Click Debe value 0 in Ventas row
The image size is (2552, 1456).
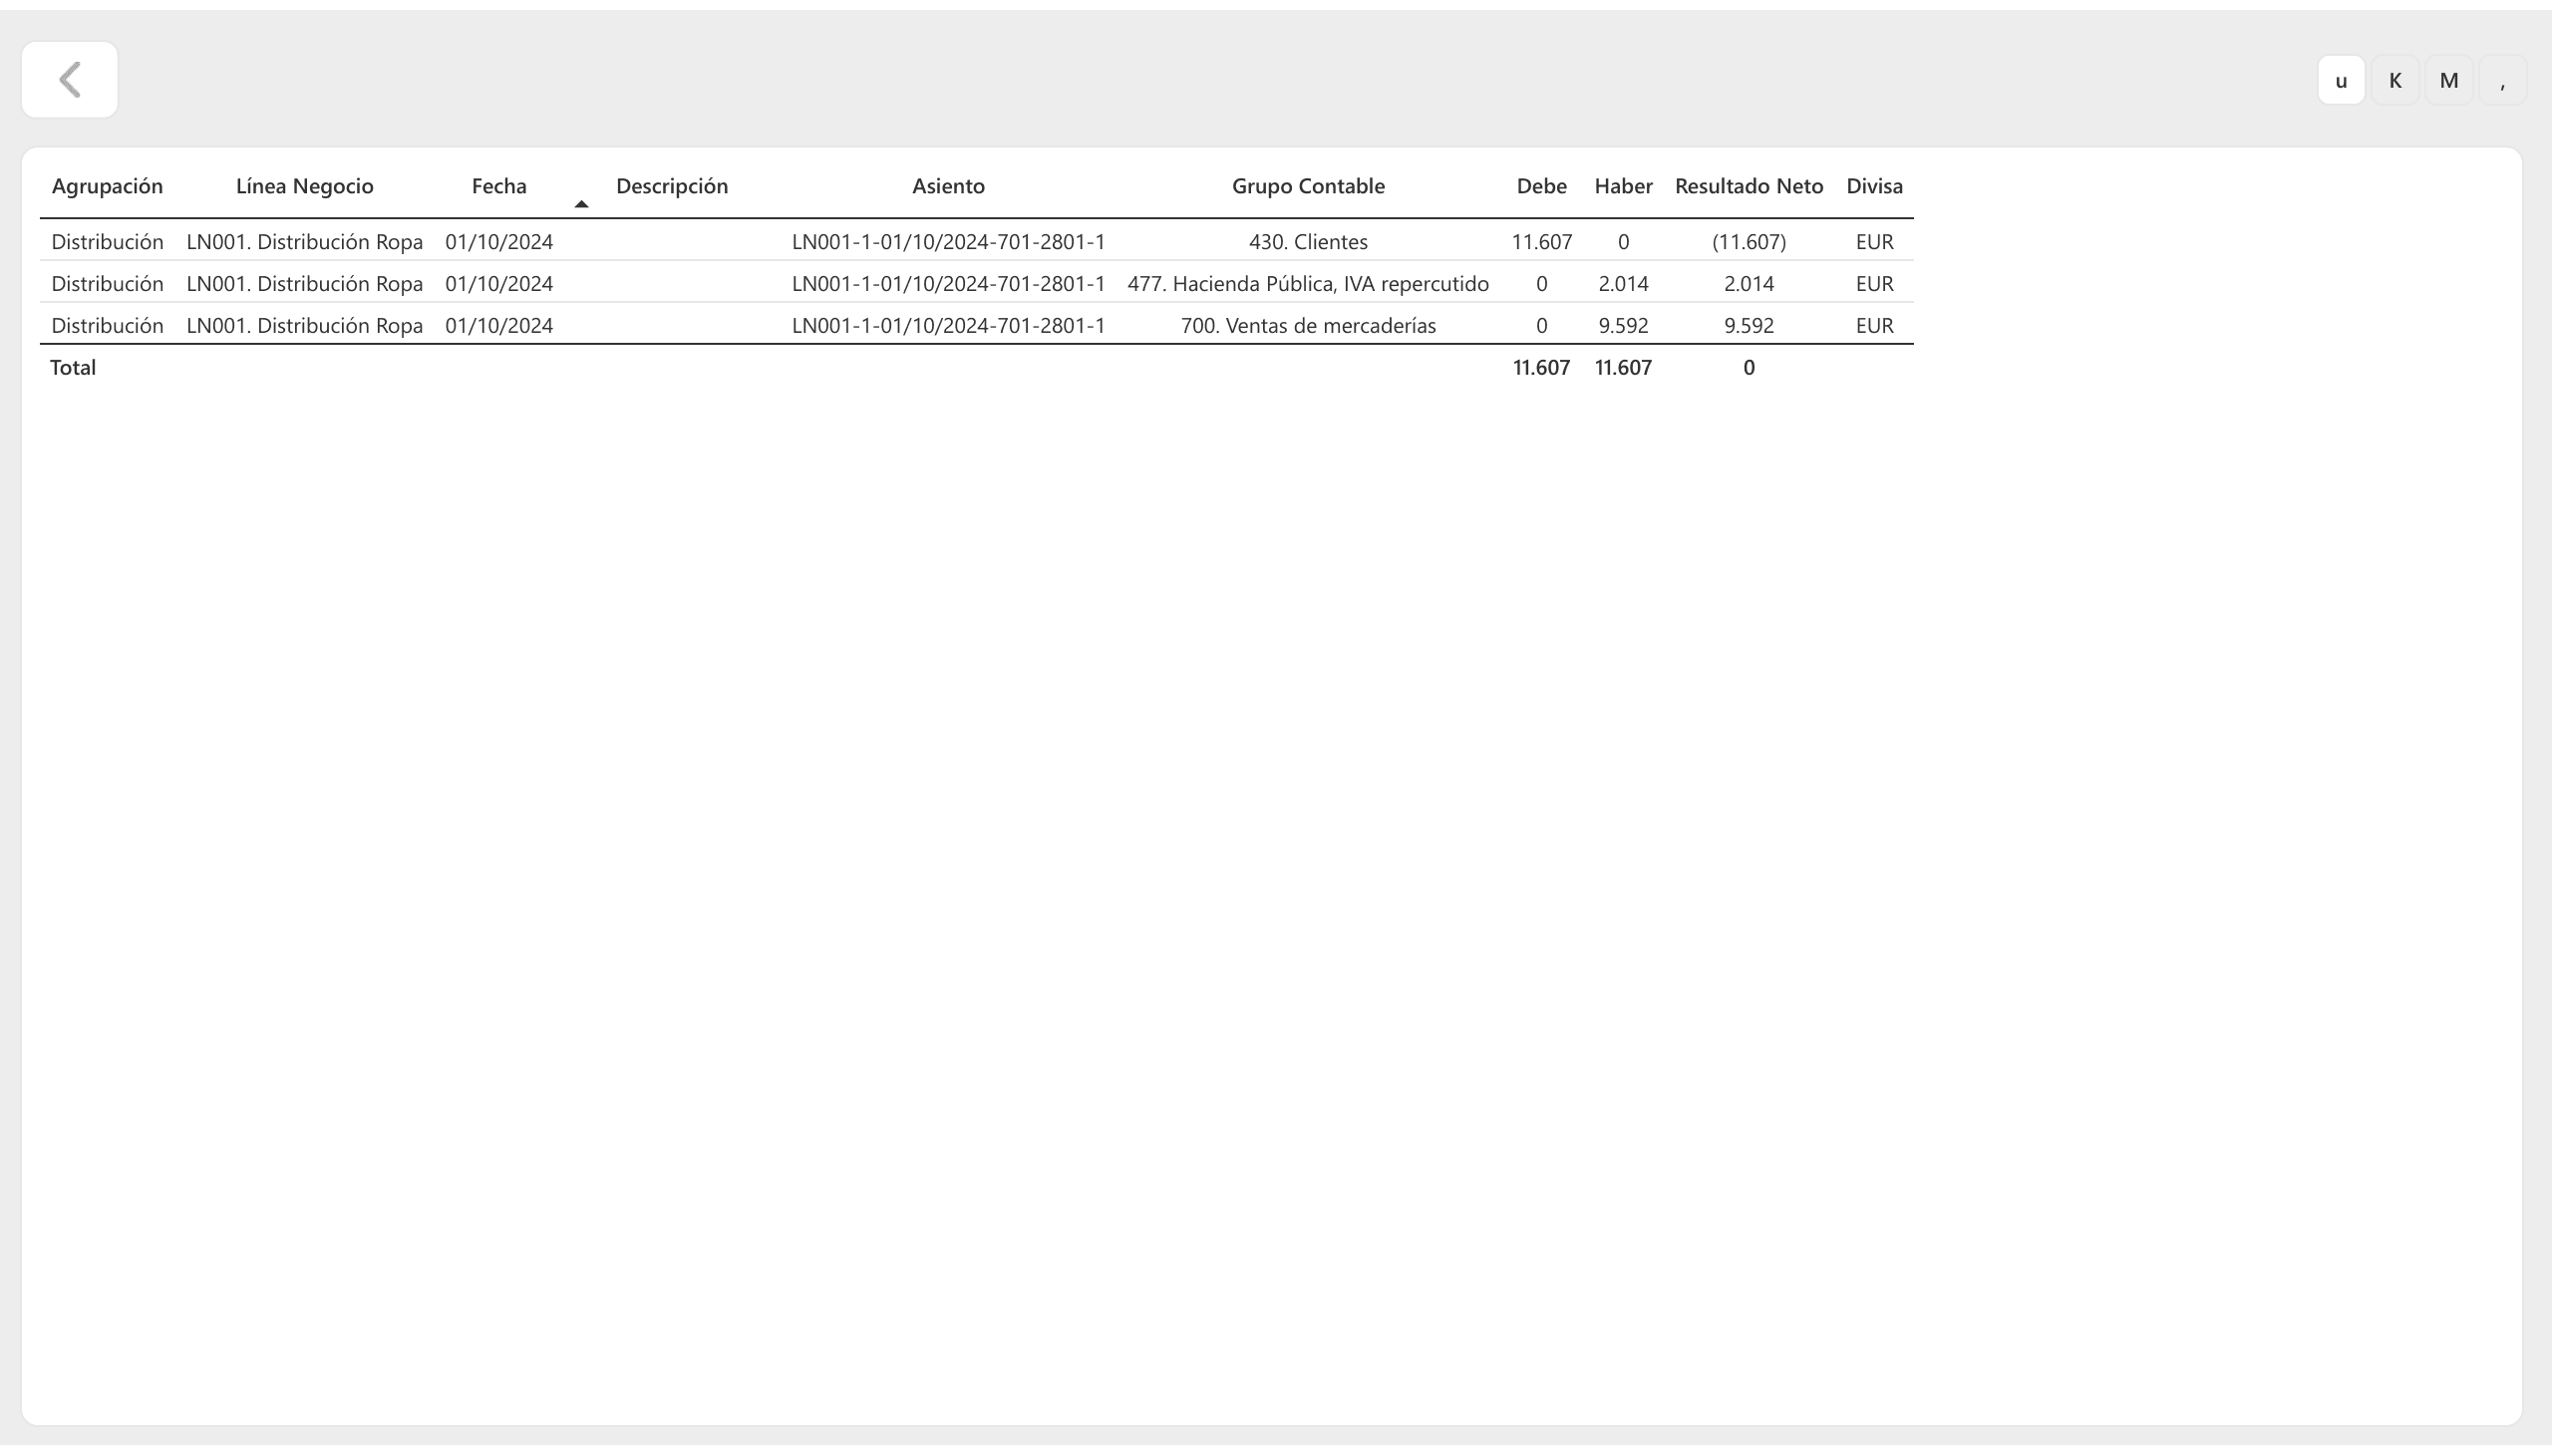1541,326
